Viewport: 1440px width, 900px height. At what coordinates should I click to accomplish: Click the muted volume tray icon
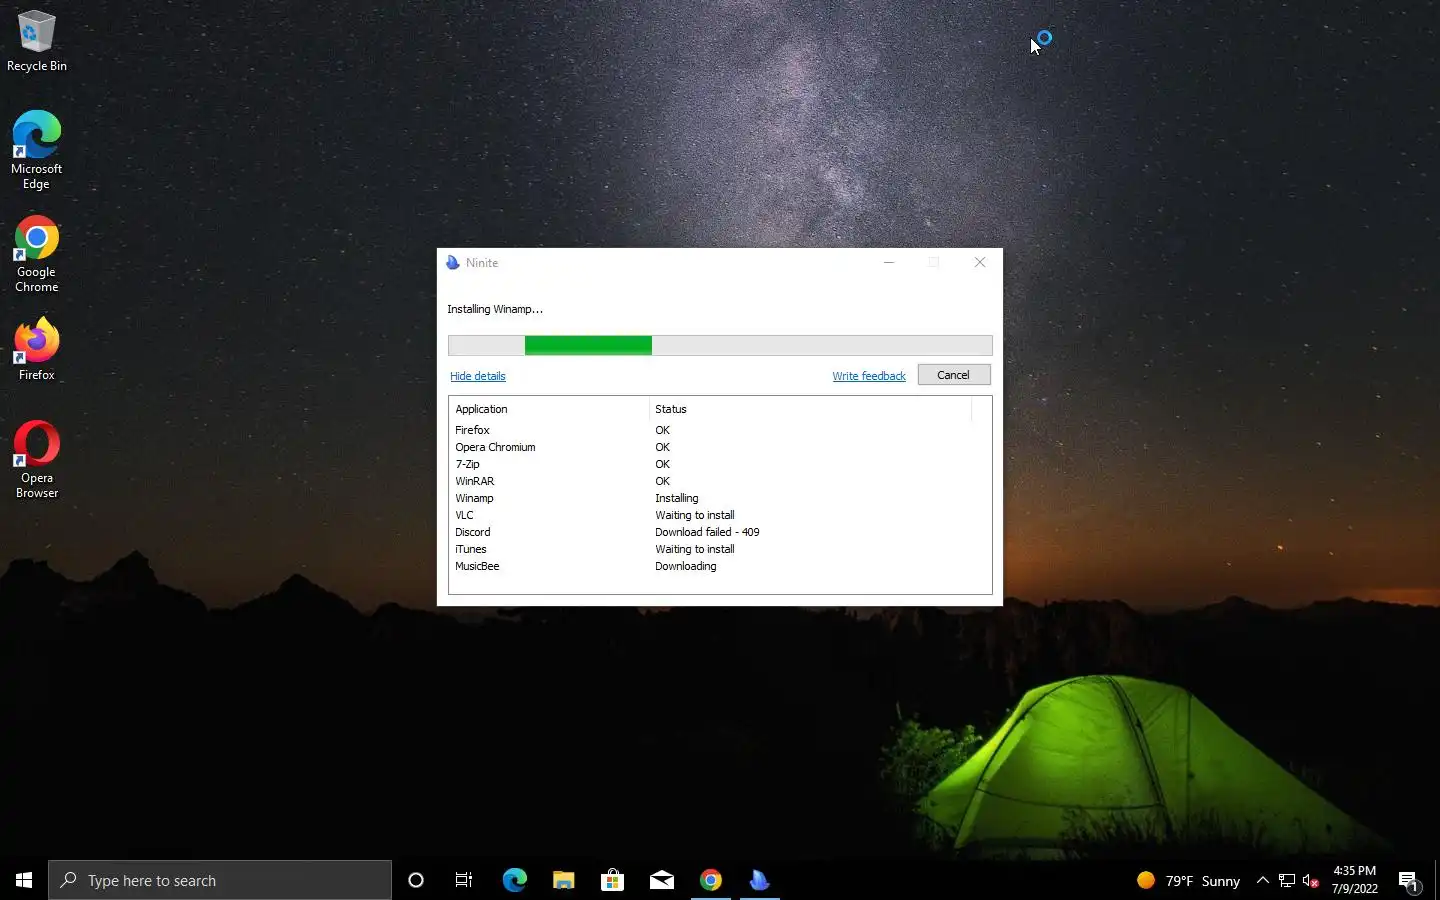tap(1311, 880)
